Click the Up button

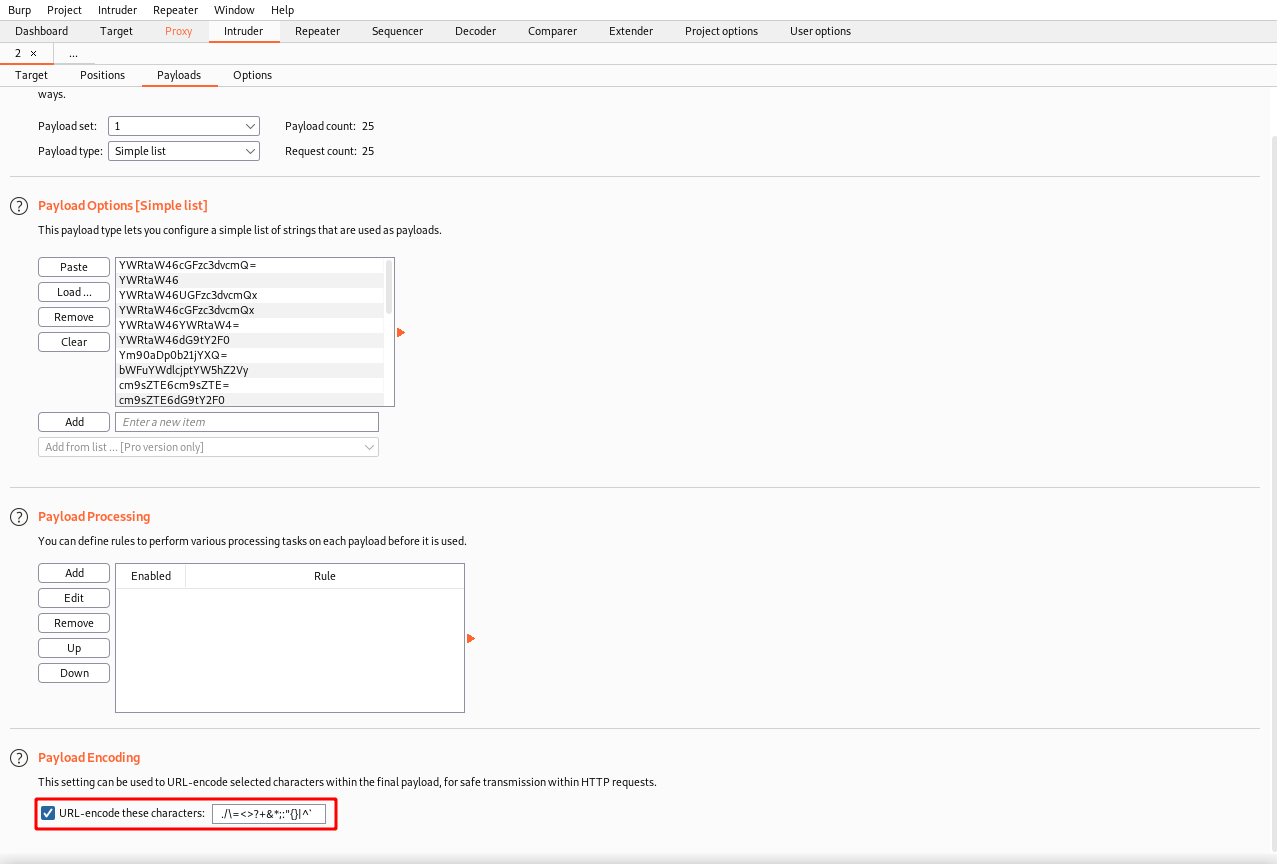74,648
